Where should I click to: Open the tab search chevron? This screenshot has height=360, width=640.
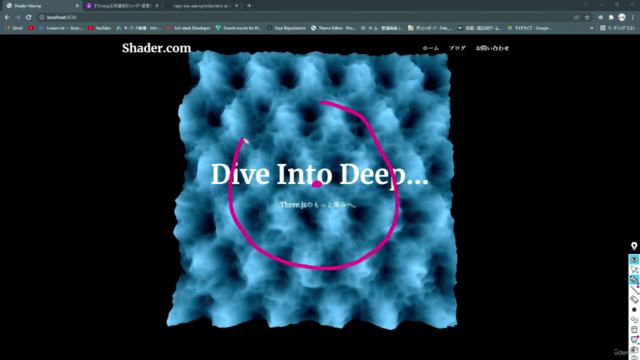point(586,5)
